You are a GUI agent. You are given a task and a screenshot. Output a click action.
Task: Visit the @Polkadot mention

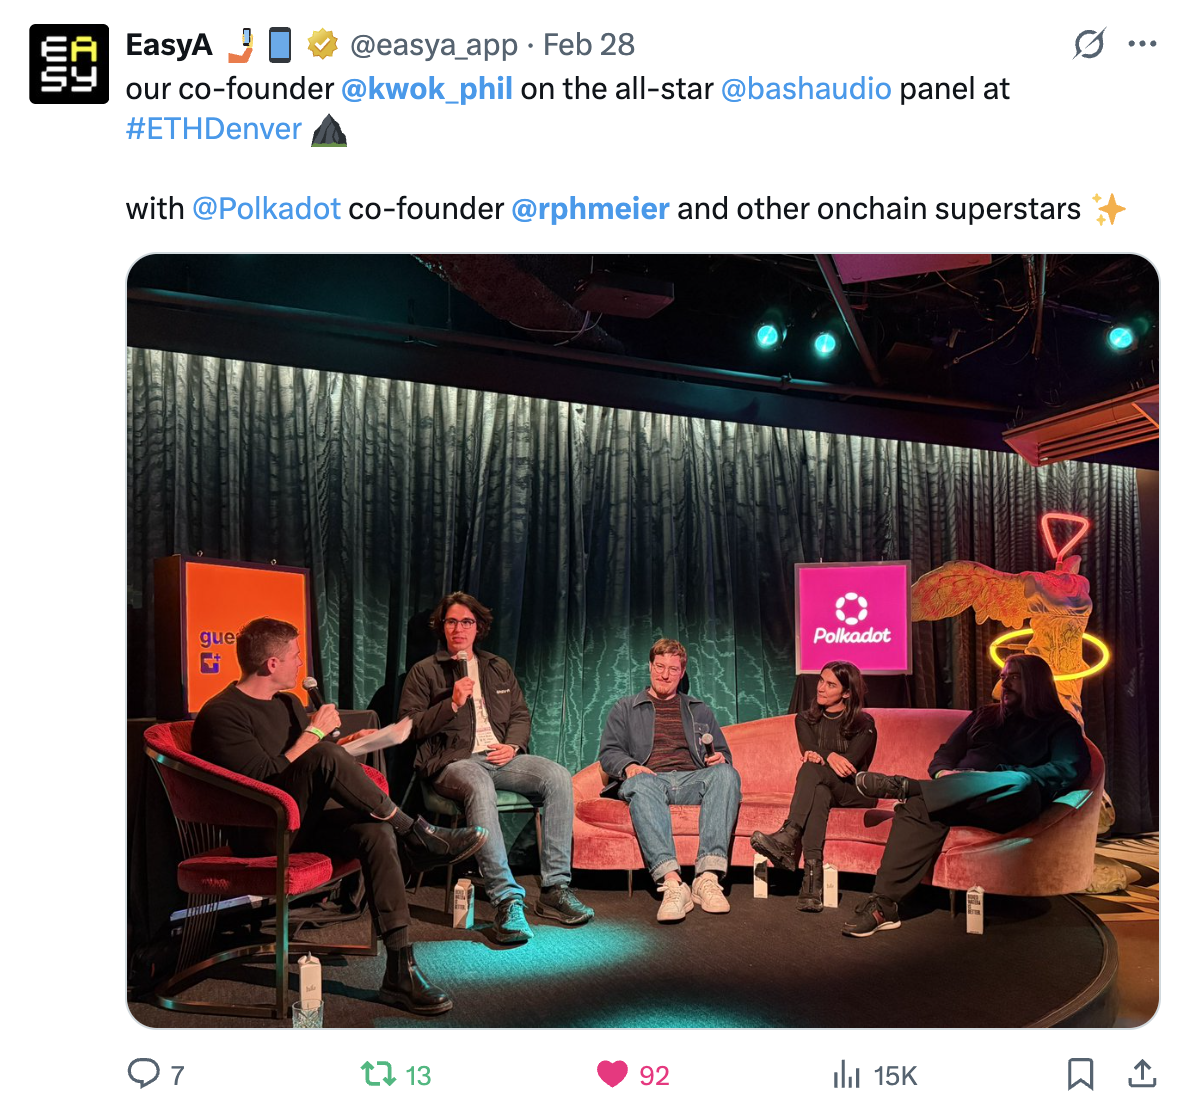coord(266,209)
